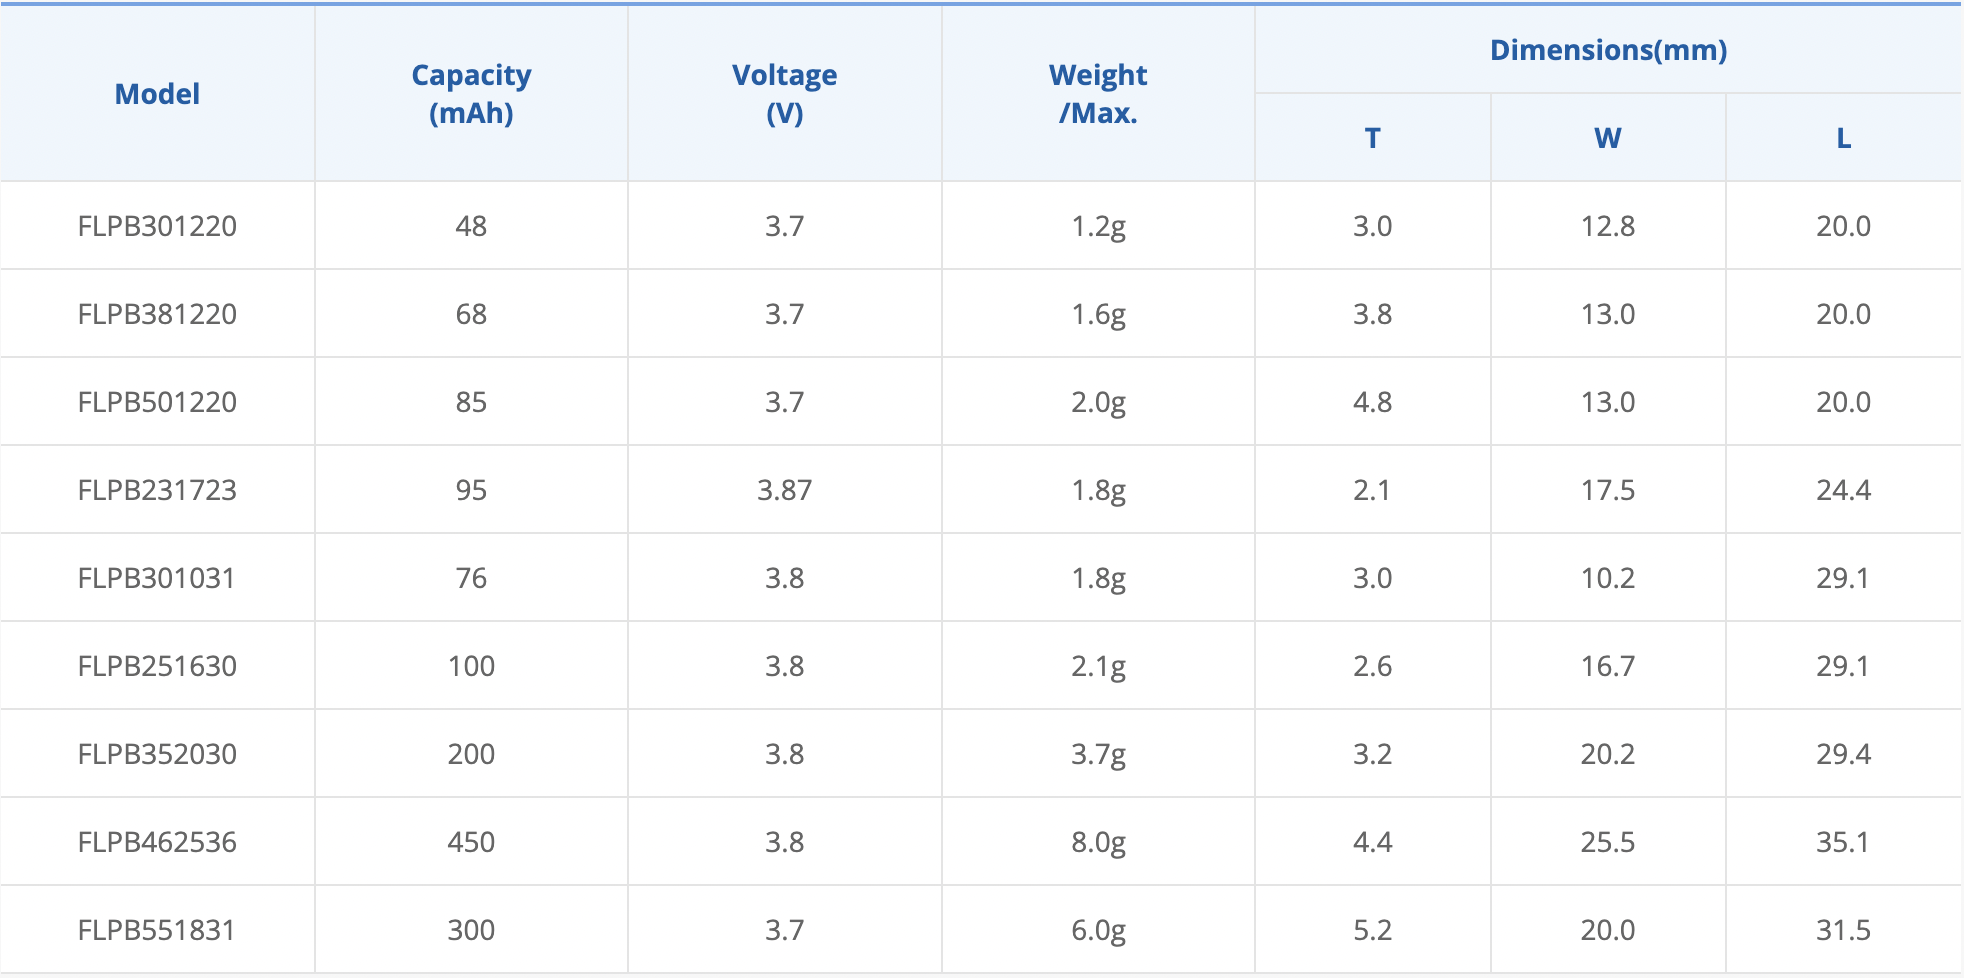Select the 17.5 width cell

point(1607,490)
